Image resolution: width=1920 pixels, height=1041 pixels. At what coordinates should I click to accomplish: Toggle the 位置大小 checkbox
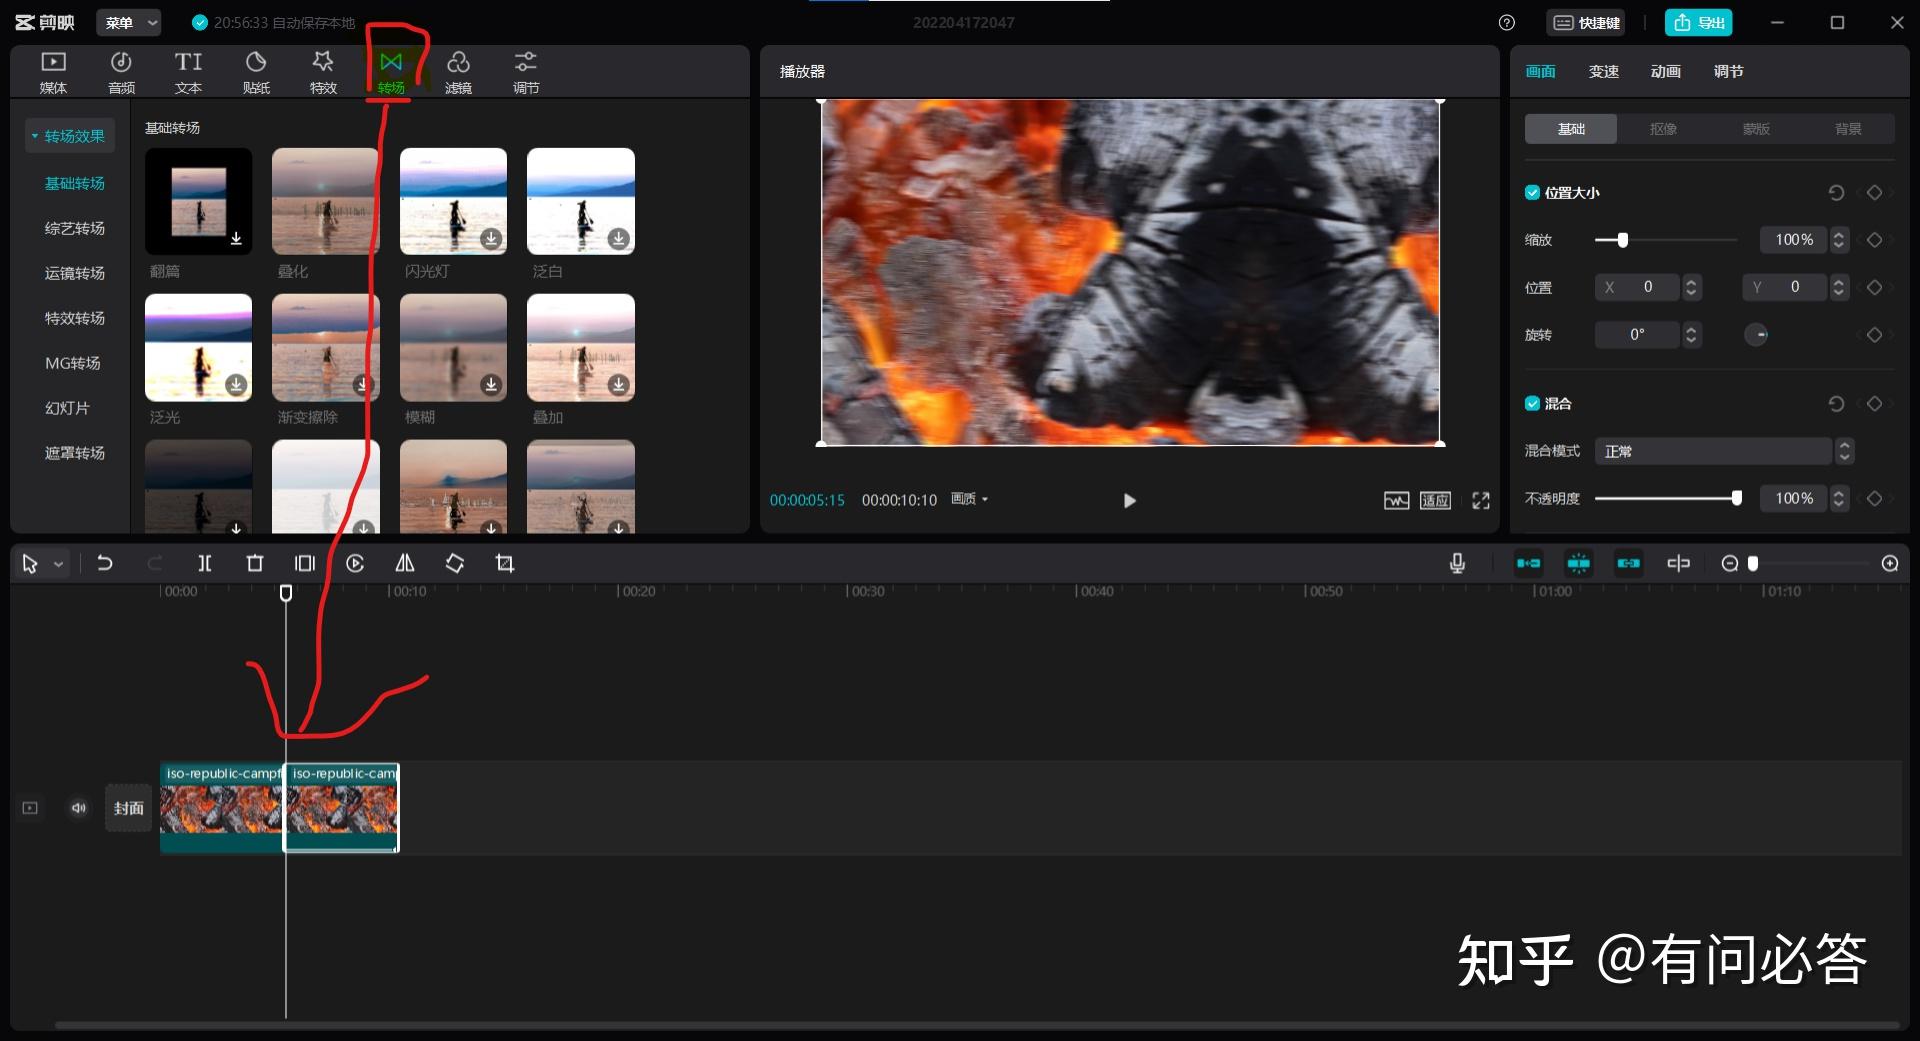[1532, 192]
